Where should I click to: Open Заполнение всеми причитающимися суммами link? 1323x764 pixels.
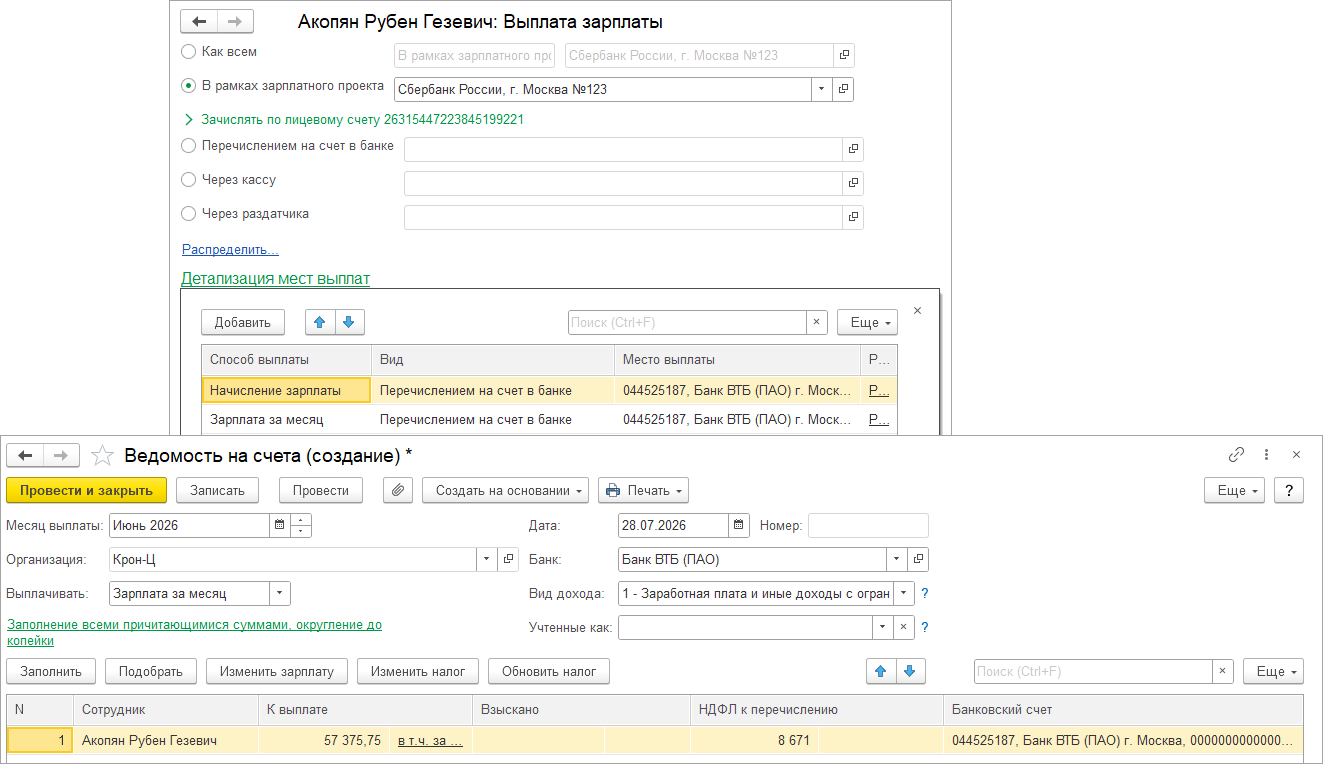[x=195, y=632]
